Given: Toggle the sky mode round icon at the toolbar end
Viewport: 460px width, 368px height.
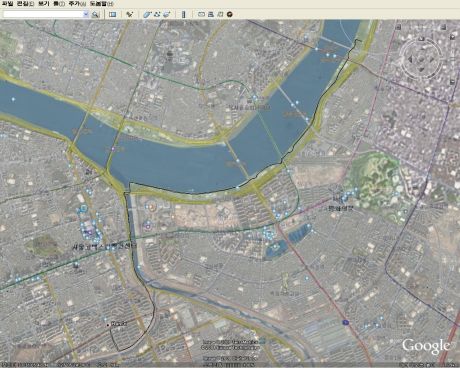Looking at the screenshot, I should pyautogui.click(x=230, y=14).
